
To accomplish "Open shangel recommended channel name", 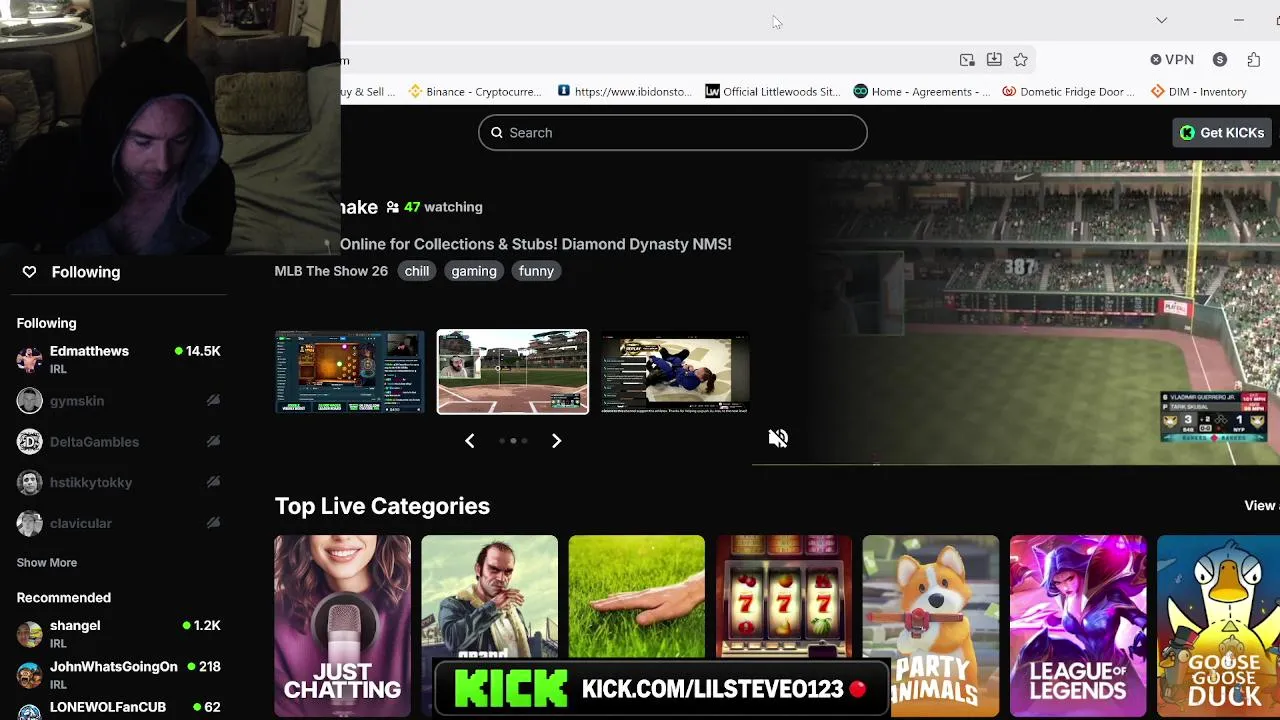I will coord(75,625).
